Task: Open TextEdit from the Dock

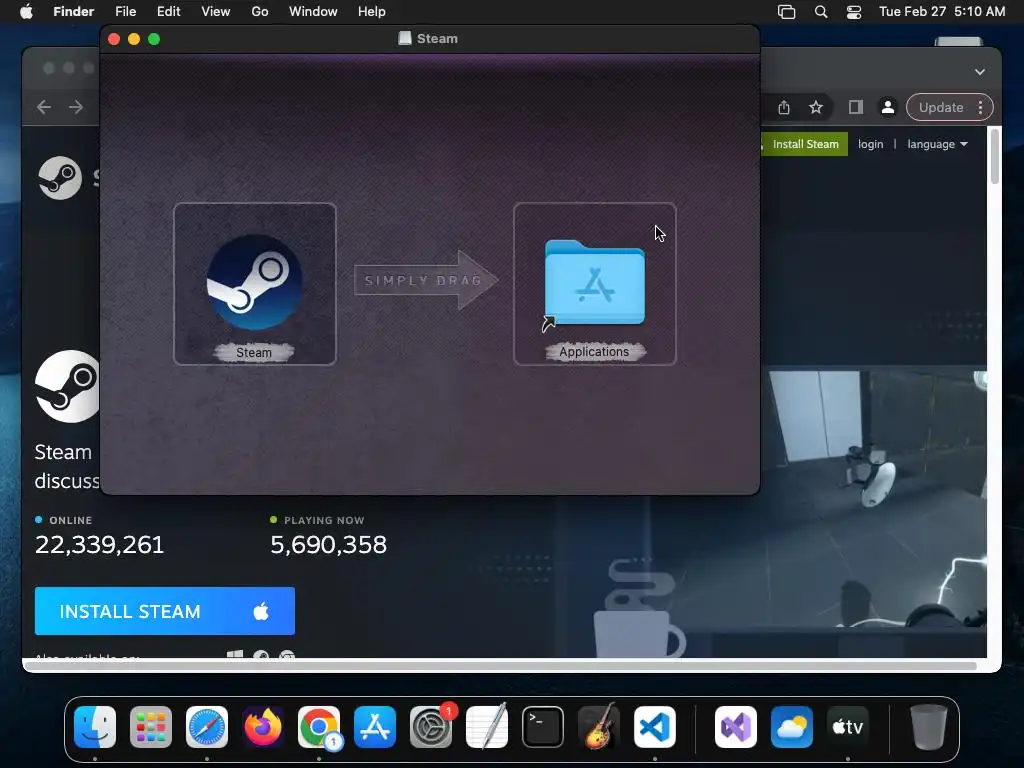Action: coord(487,726)
